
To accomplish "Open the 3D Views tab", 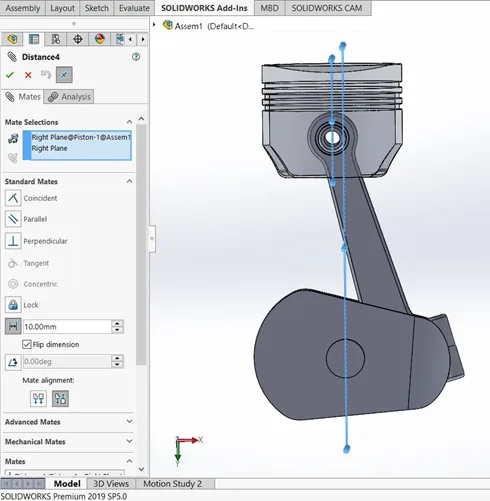I will [x=111, y=484].
